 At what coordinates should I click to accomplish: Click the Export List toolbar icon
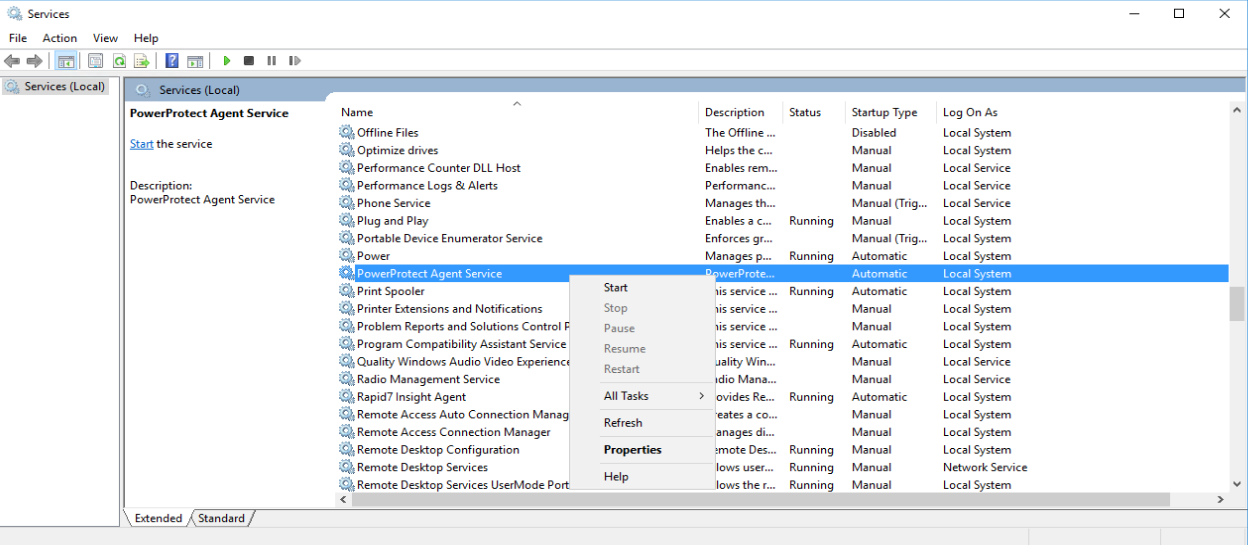coord(142,61)
